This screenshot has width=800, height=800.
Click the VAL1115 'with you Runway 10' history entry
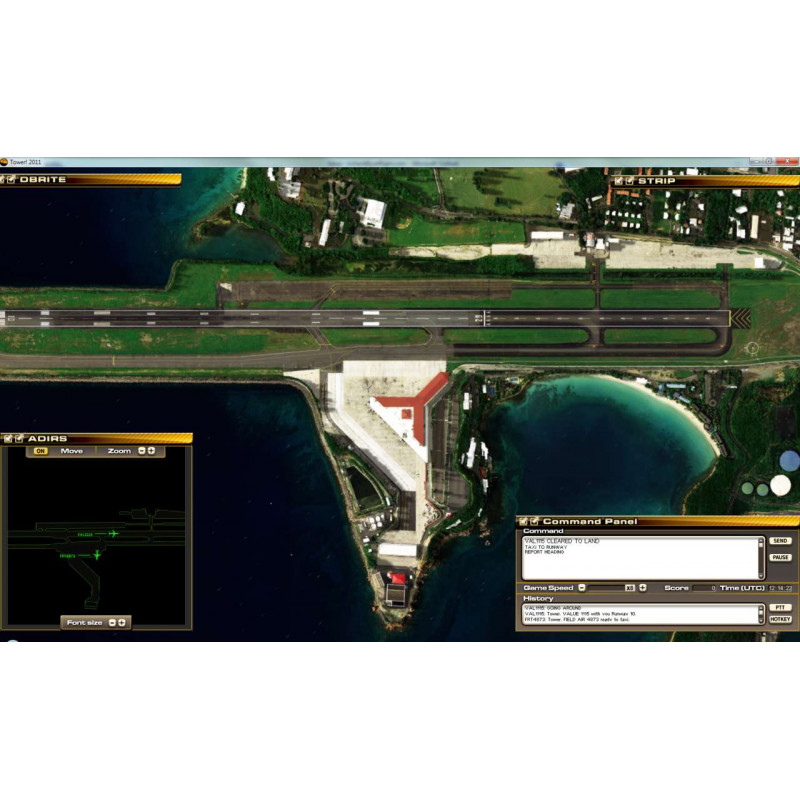580,614
